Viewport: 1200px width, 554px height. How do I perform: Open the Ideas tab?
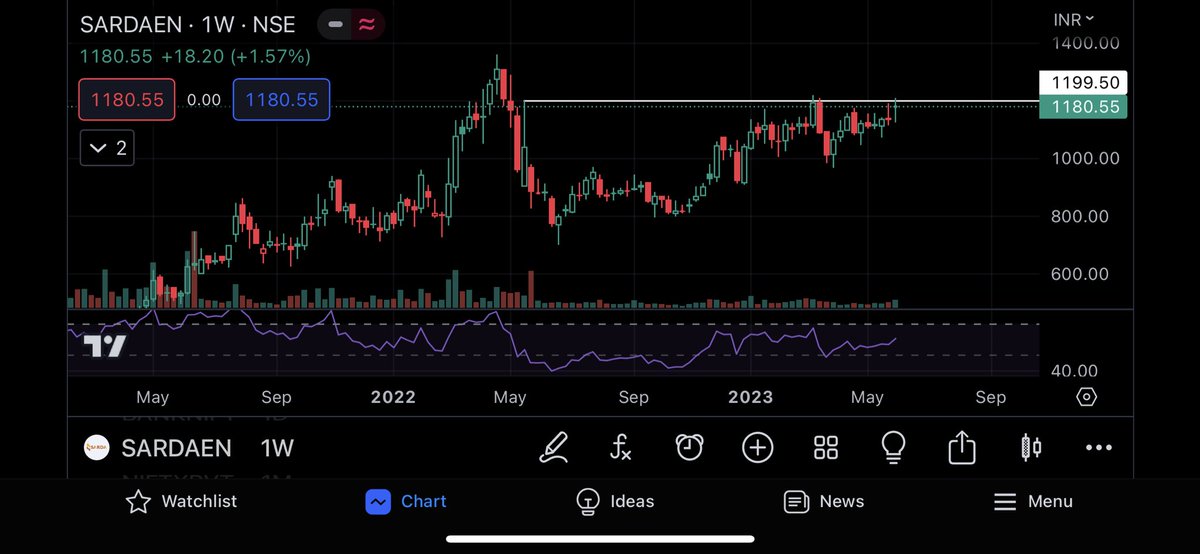pos(615,501)
